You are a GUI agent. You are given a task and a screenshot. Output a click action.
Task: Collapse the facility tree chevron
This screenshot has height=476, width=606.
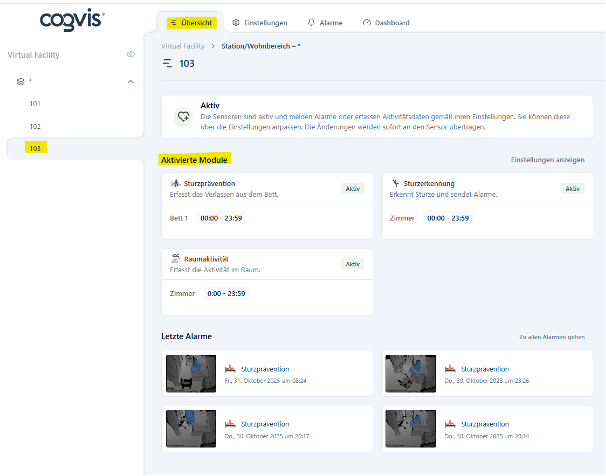131,81
